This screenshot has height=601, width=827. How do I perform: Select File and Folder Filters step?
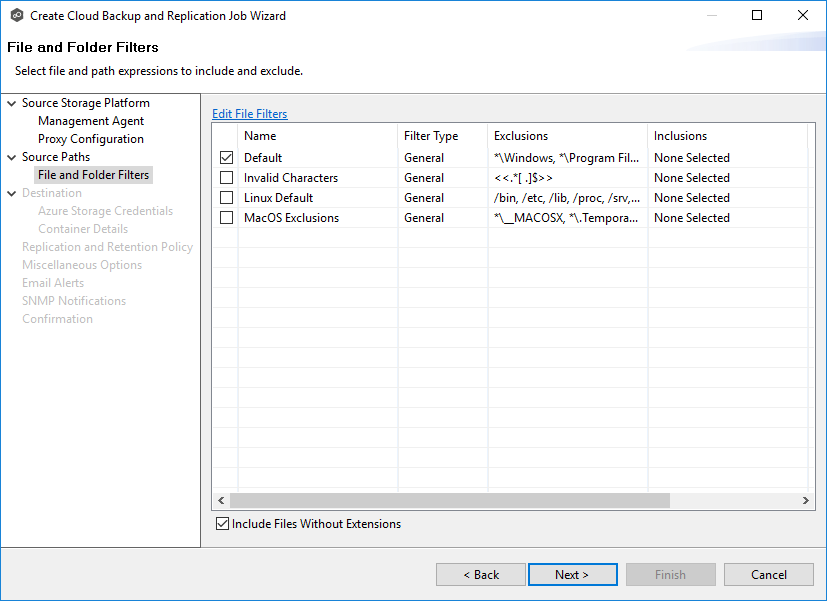[93, 174]
